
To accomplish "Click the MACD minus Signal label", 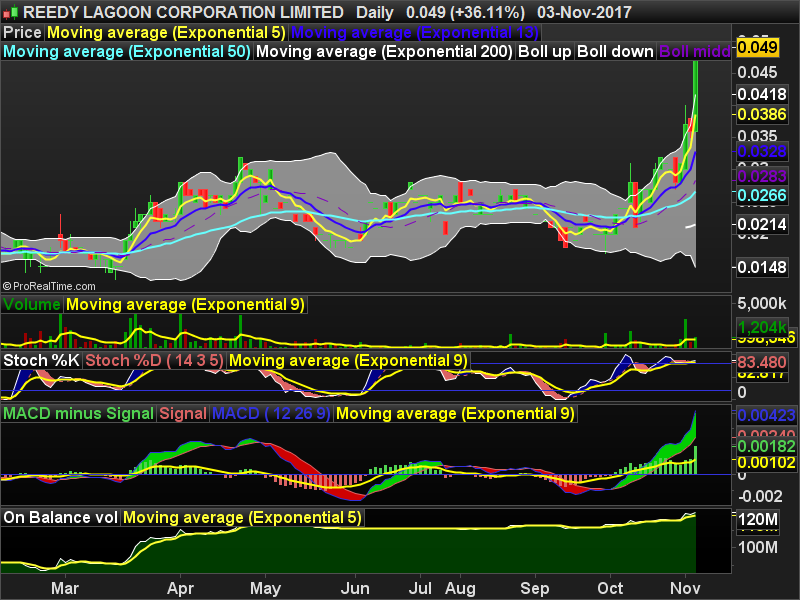I will (x=79, y=413).
